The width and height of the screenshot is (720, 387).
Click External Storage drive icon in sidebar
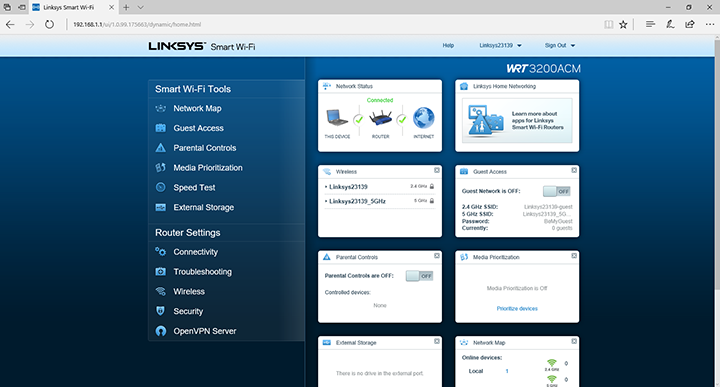point(161,208)
